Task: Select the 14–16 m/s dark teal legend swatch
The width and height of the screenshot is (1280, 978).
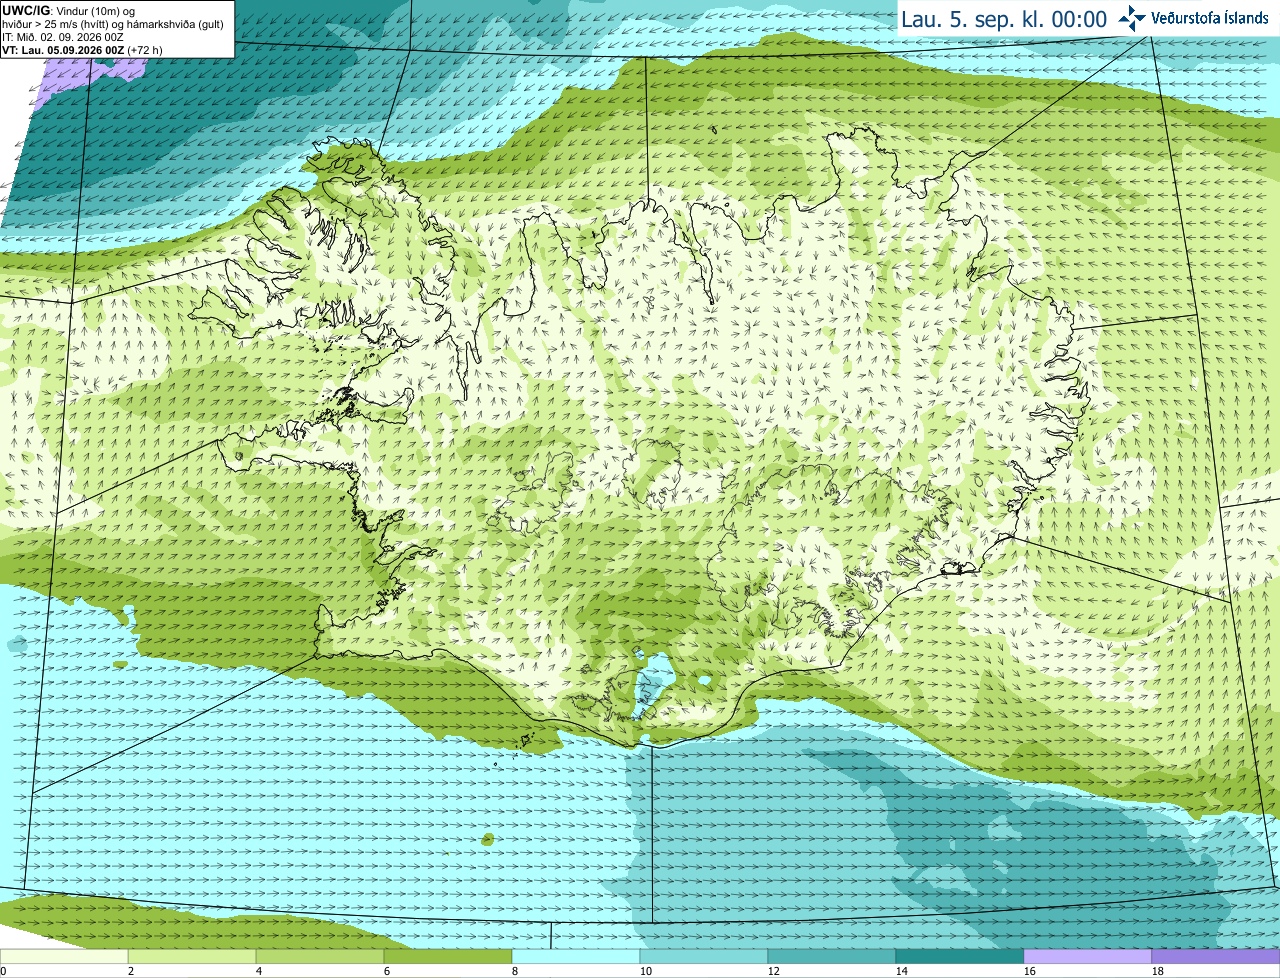Action: pos(960,957)
